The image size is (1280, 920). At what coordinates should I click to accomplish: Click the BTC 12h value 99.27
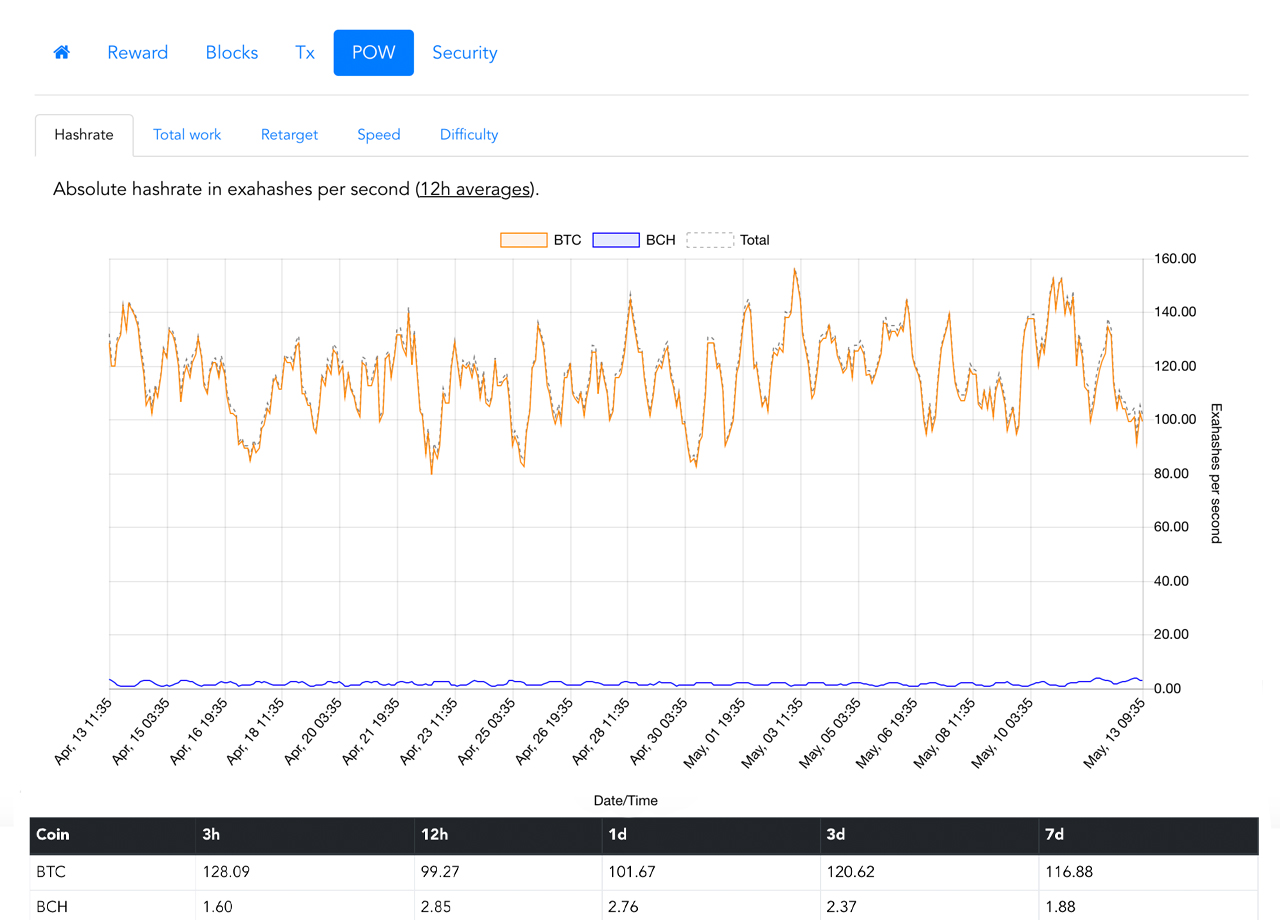click(442, 872)
